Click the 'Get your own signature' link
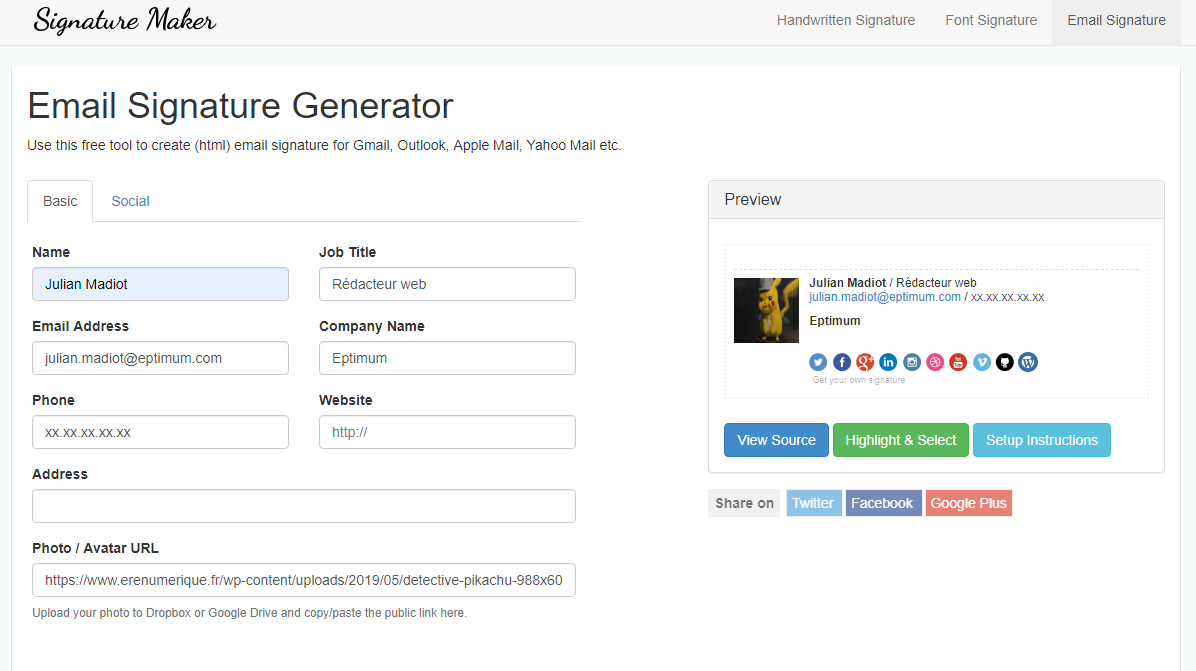This screenshot has height=671, width=1196. (x=859, y=380)
